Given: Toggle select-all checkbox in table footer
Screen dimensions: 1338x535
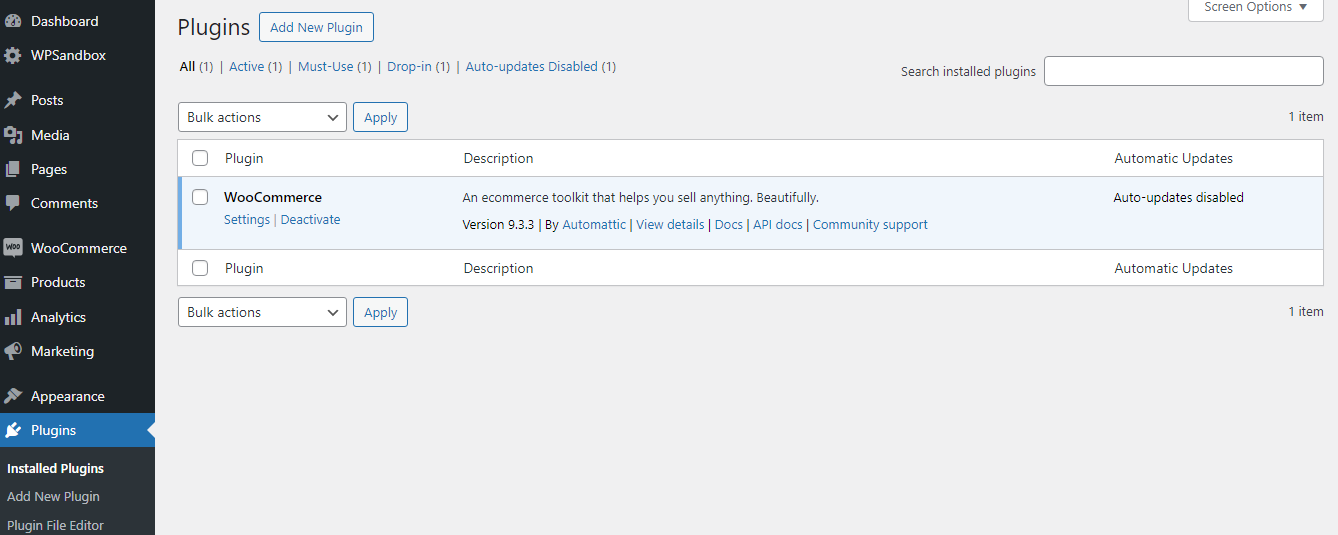Looking at the screenshot, I should (x=200, y=268).
